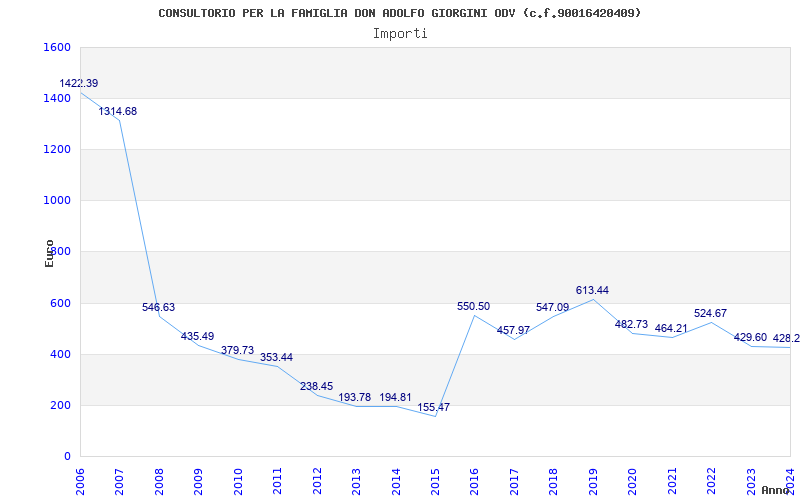This screenshot has height=500, width=800.
Task: Click x-axis year label 2019
Action: pos(593,482)
